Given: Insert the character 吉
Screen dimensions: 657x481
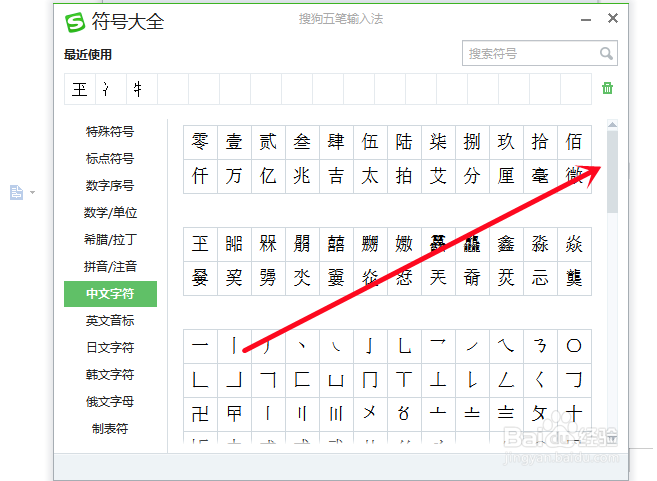Looking at the screenshot, I should (336, 176).
